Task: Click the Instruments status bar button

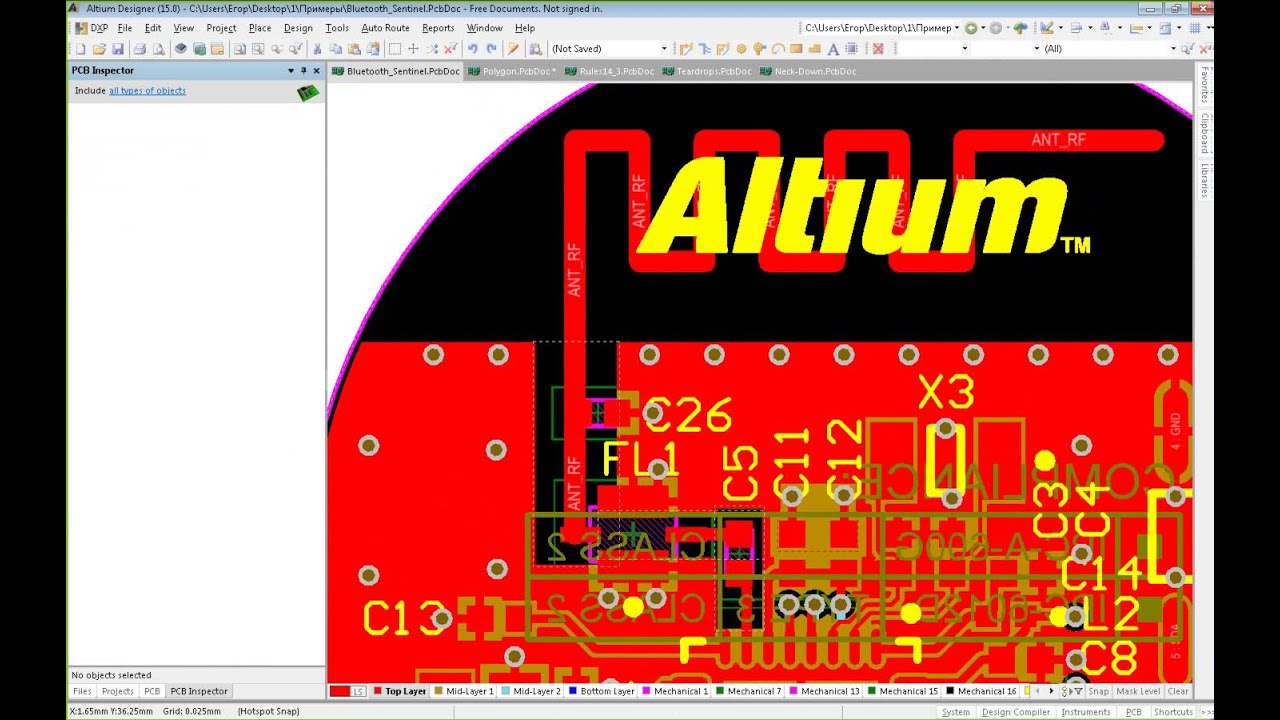Action: pyautogui.click(x=1086, y=712)
